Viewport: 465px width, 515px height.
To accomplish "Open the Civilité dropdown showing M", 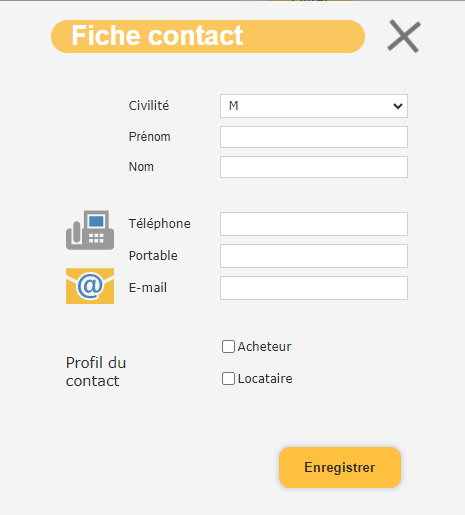I will [x=314, y=106].
